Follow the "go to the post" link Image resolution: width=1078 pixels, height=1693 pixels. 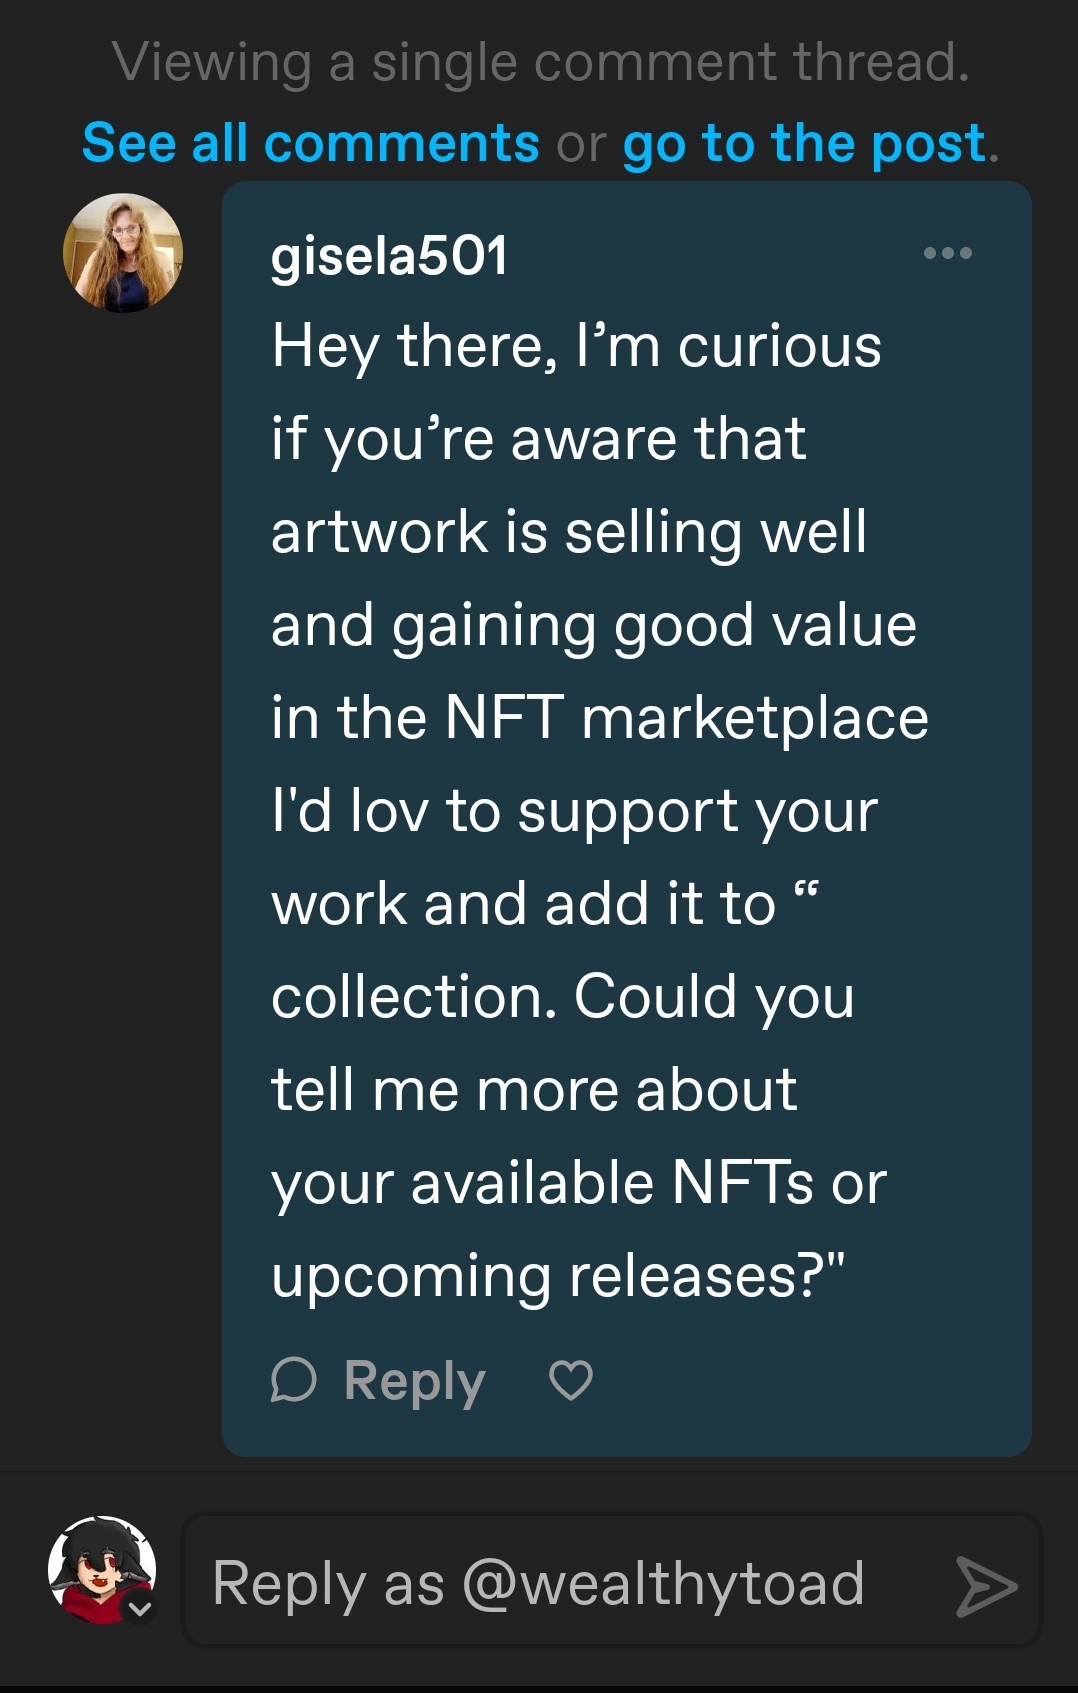(805, 143)
